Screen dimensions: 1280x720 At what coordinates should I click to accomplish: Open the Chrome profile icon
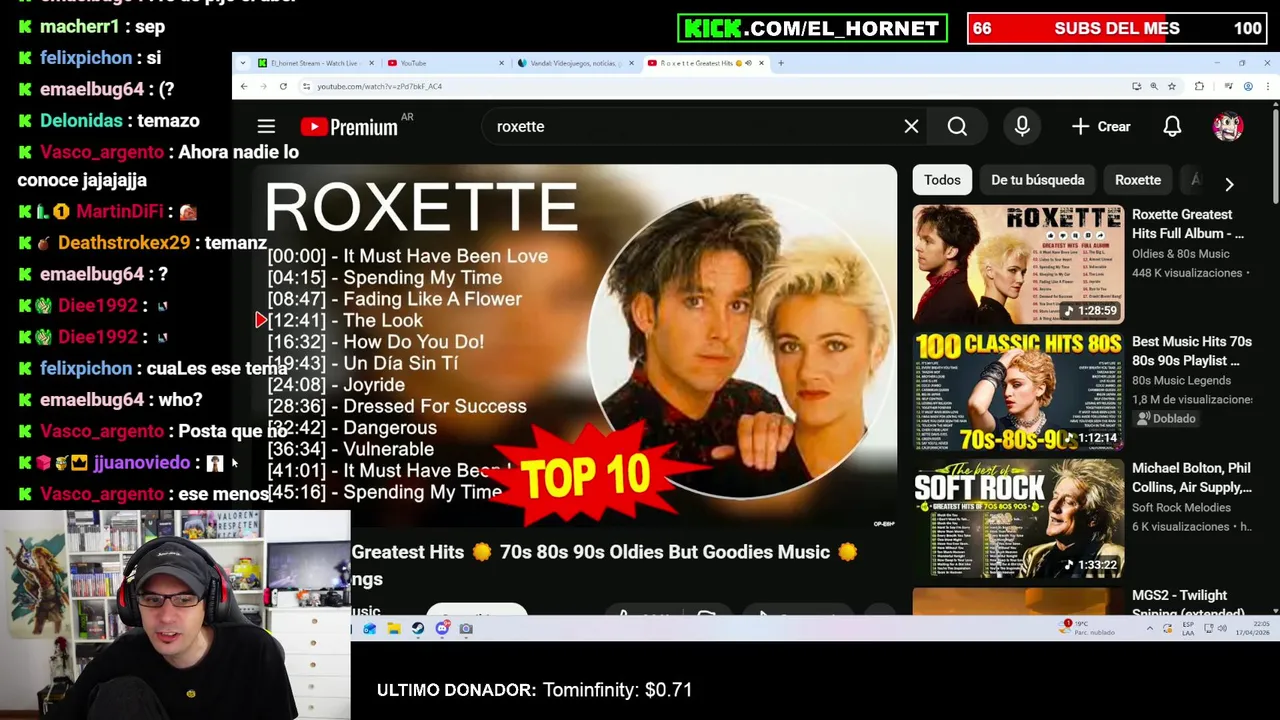coord(1248,87)
